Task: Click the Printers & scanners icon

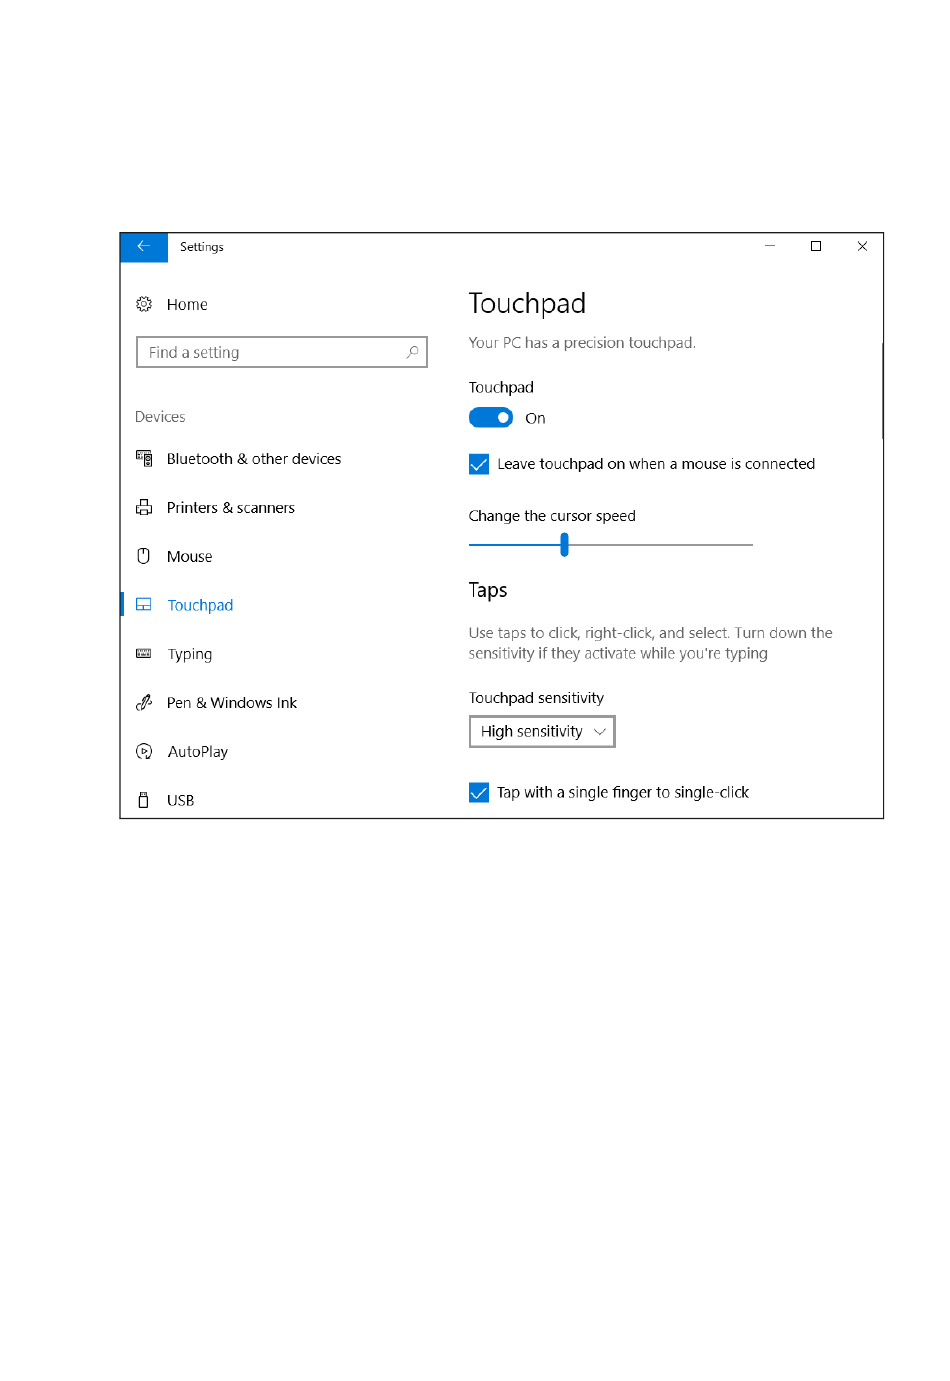Action: (x=144, y=507)
